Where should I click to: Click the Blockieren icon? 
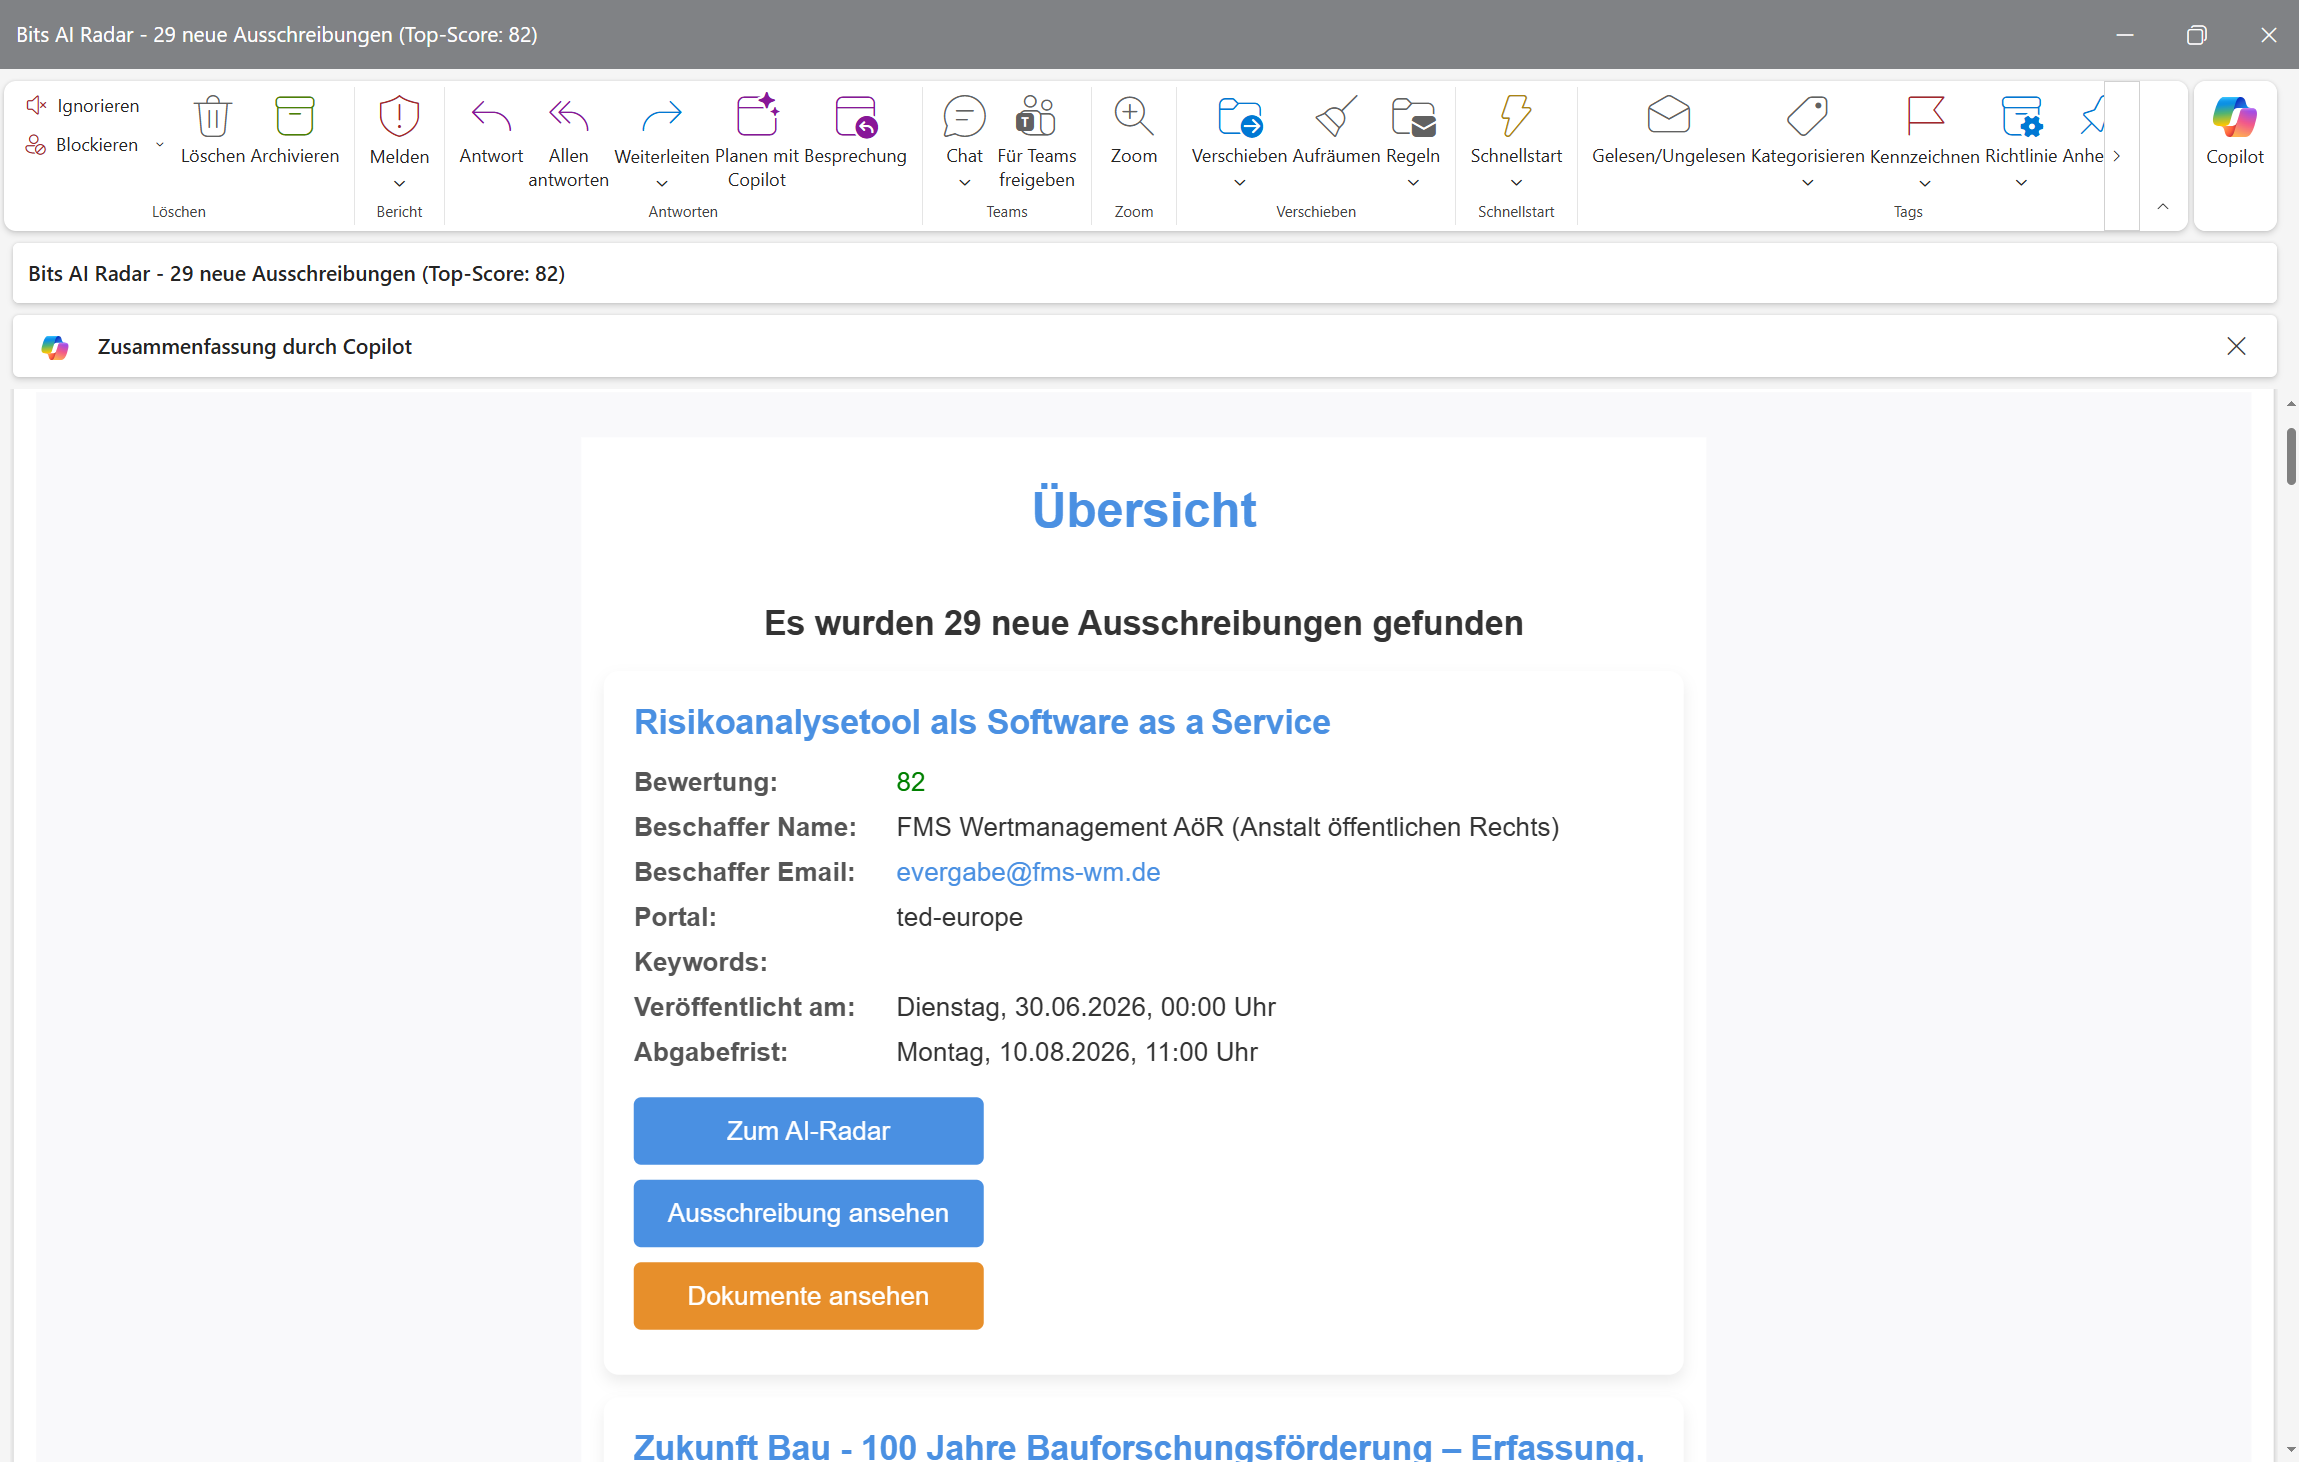click(x=36, y=145)
